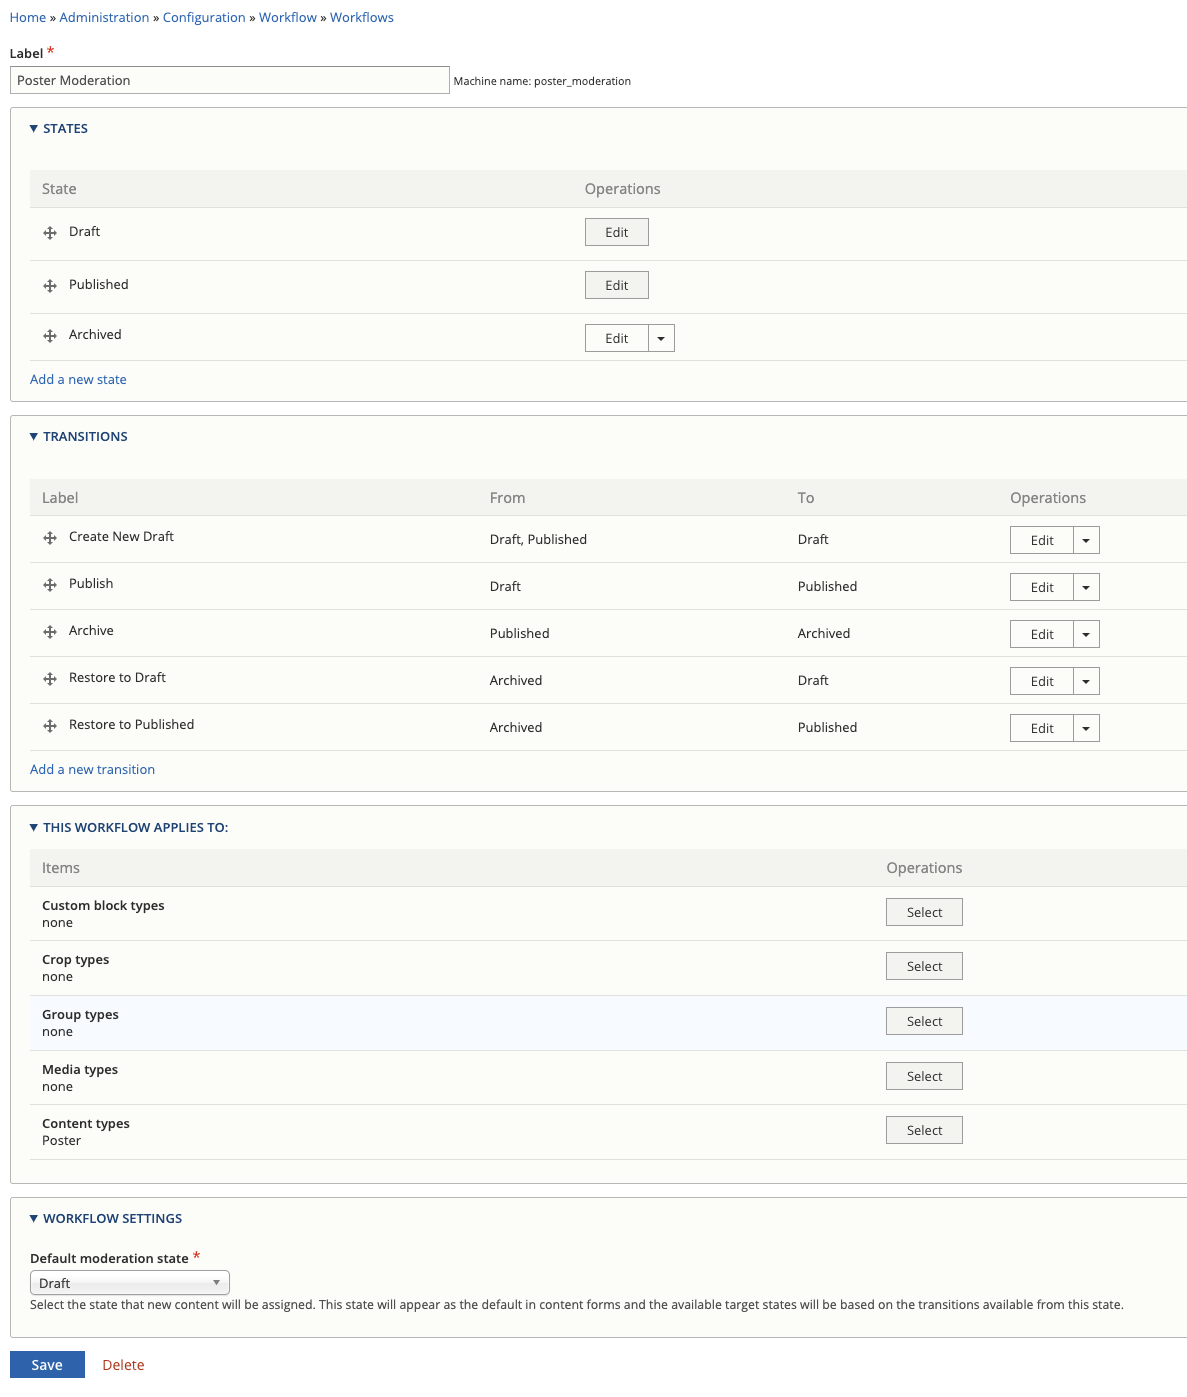
Task: Open the Workflows breadcrumb entry
Action: (x=361, y=17)
